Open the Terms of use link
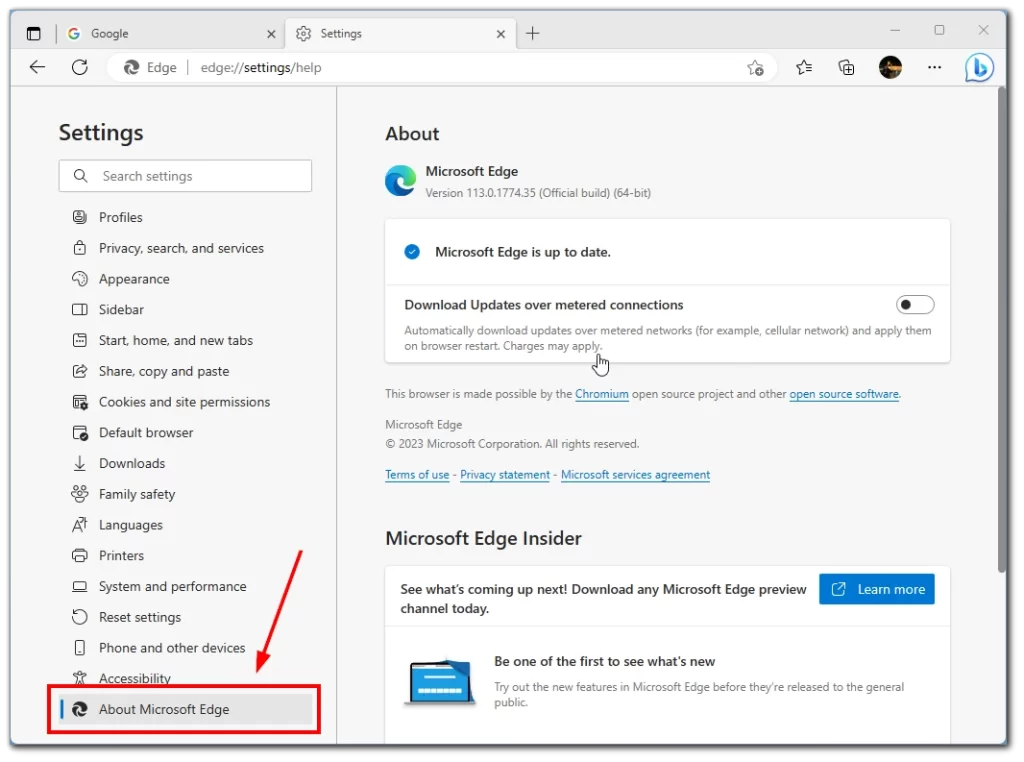 coord(417,475)
